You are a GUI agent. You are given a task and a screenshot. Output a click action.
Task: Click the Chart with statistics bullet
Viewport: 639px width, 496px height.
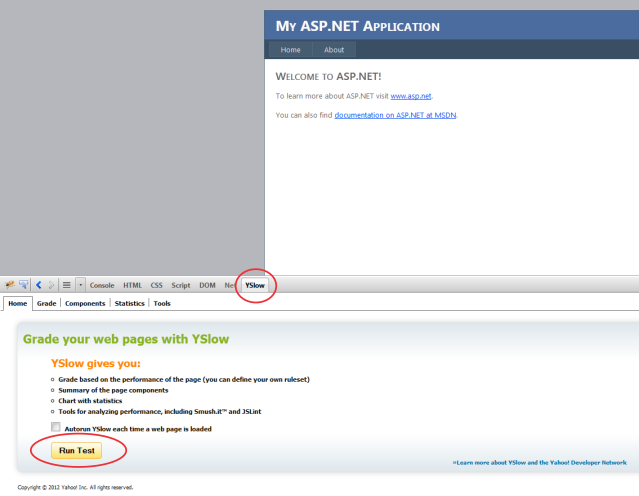pos(90,401)
